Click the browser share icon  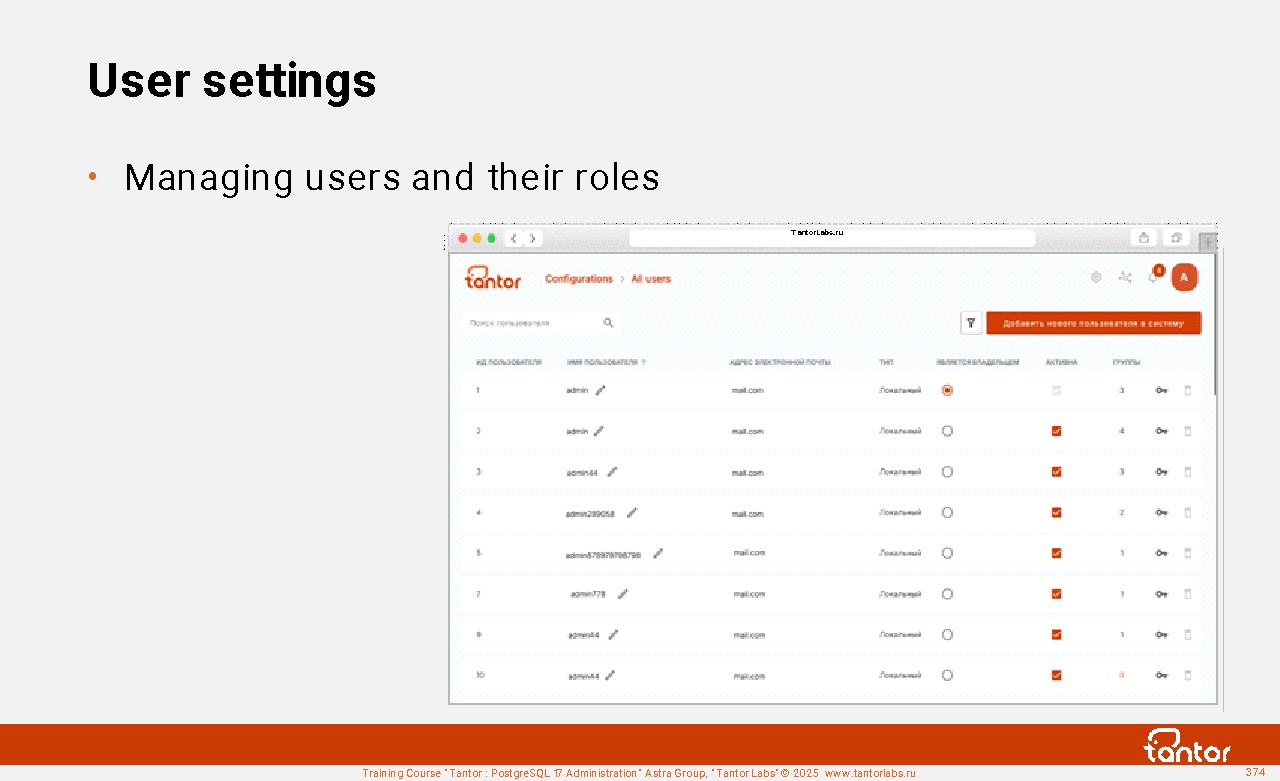(x=1144, y=238)
